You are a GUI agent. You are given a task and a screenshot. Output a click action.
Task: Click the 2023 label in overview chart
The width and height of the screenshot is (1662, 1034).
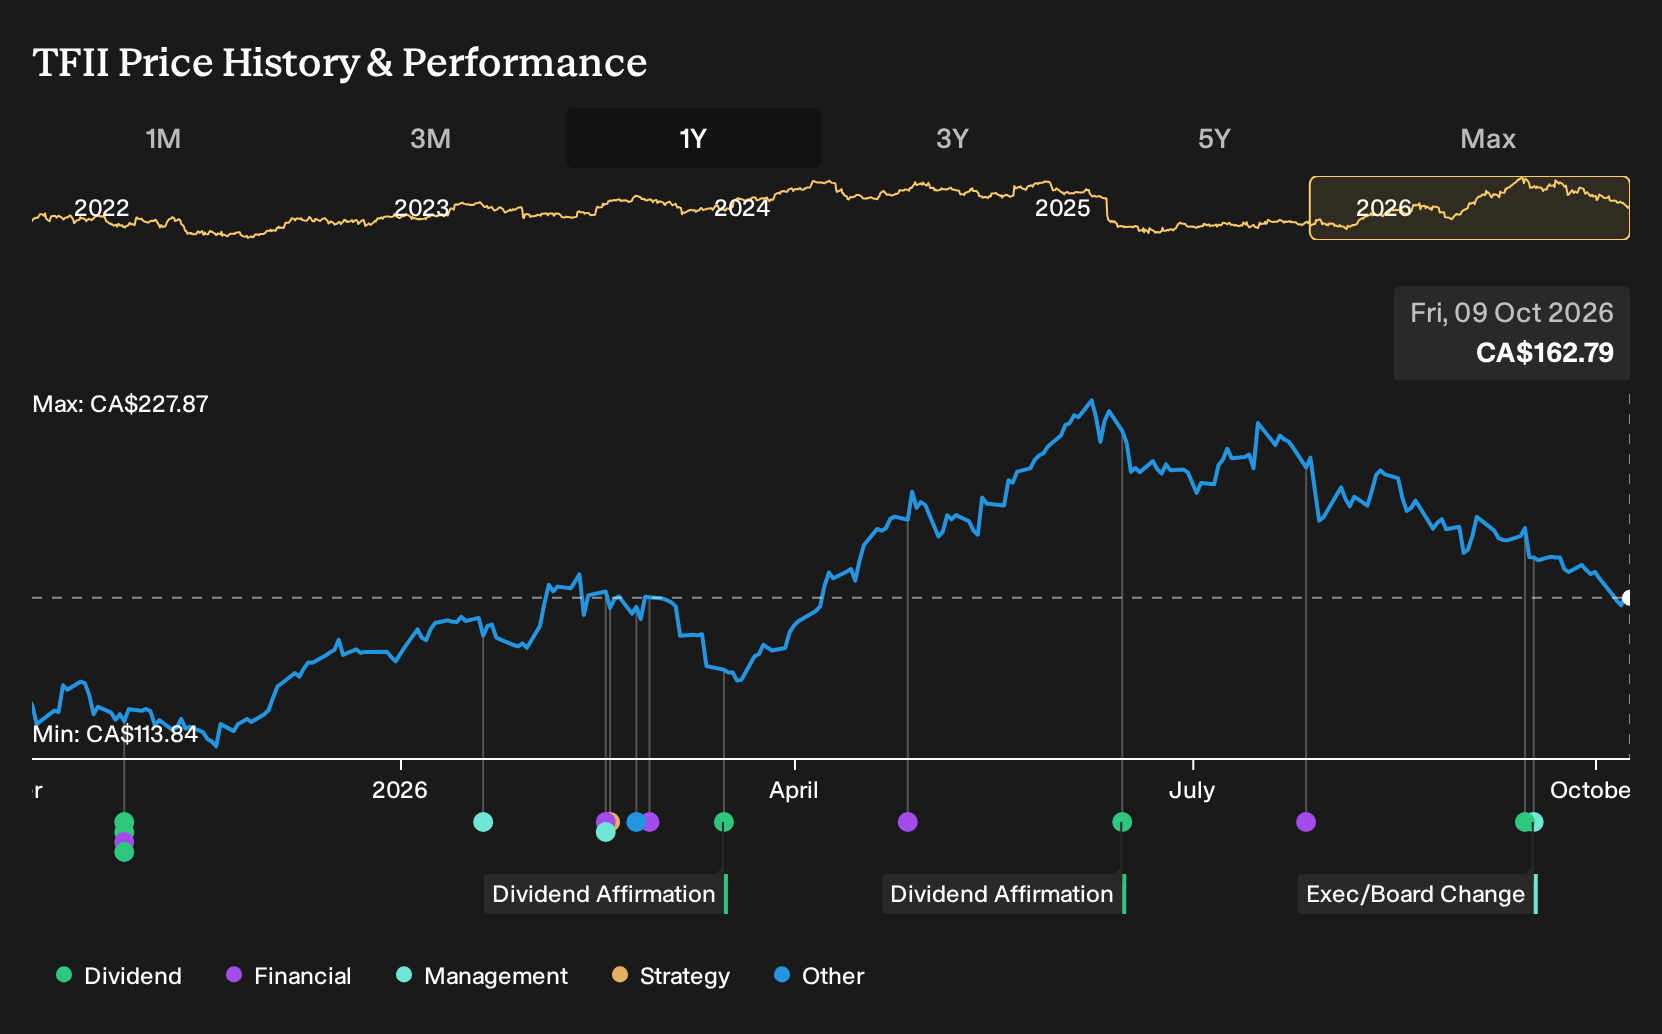pos(421,208)
